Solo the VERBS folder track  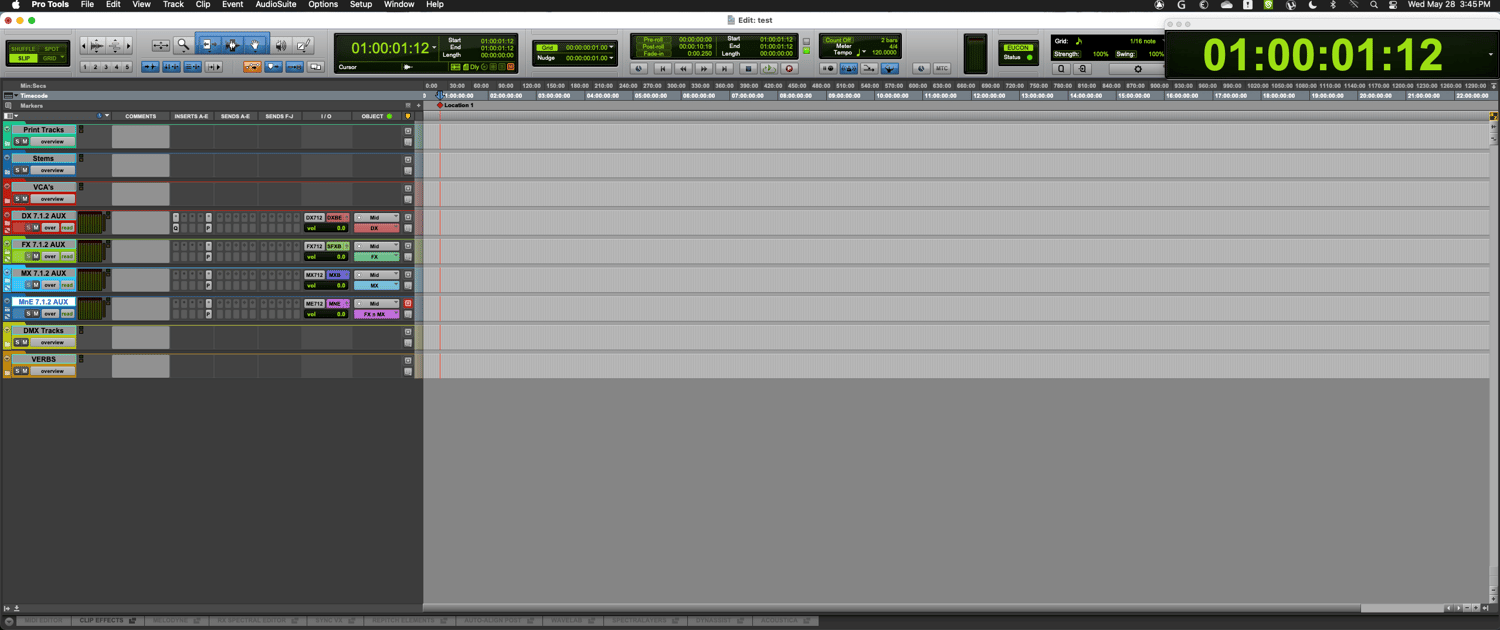click(17, 371)
